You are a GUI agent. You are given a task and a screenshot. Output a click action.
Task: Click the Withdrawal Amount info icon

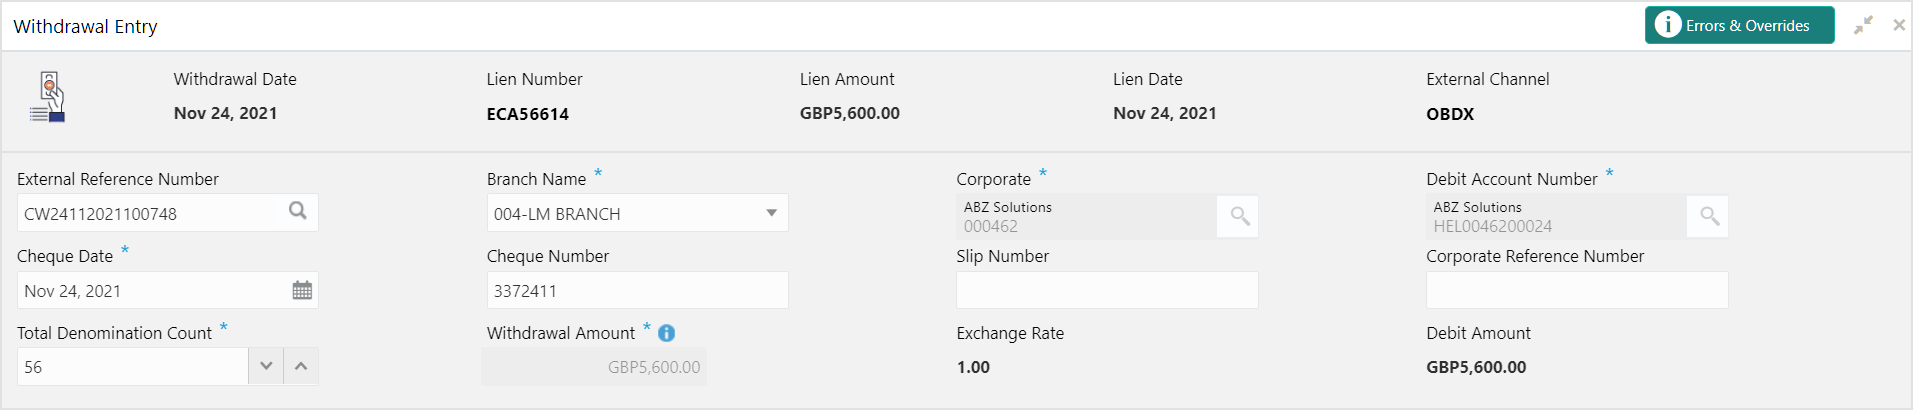click(x=666, y=333)
